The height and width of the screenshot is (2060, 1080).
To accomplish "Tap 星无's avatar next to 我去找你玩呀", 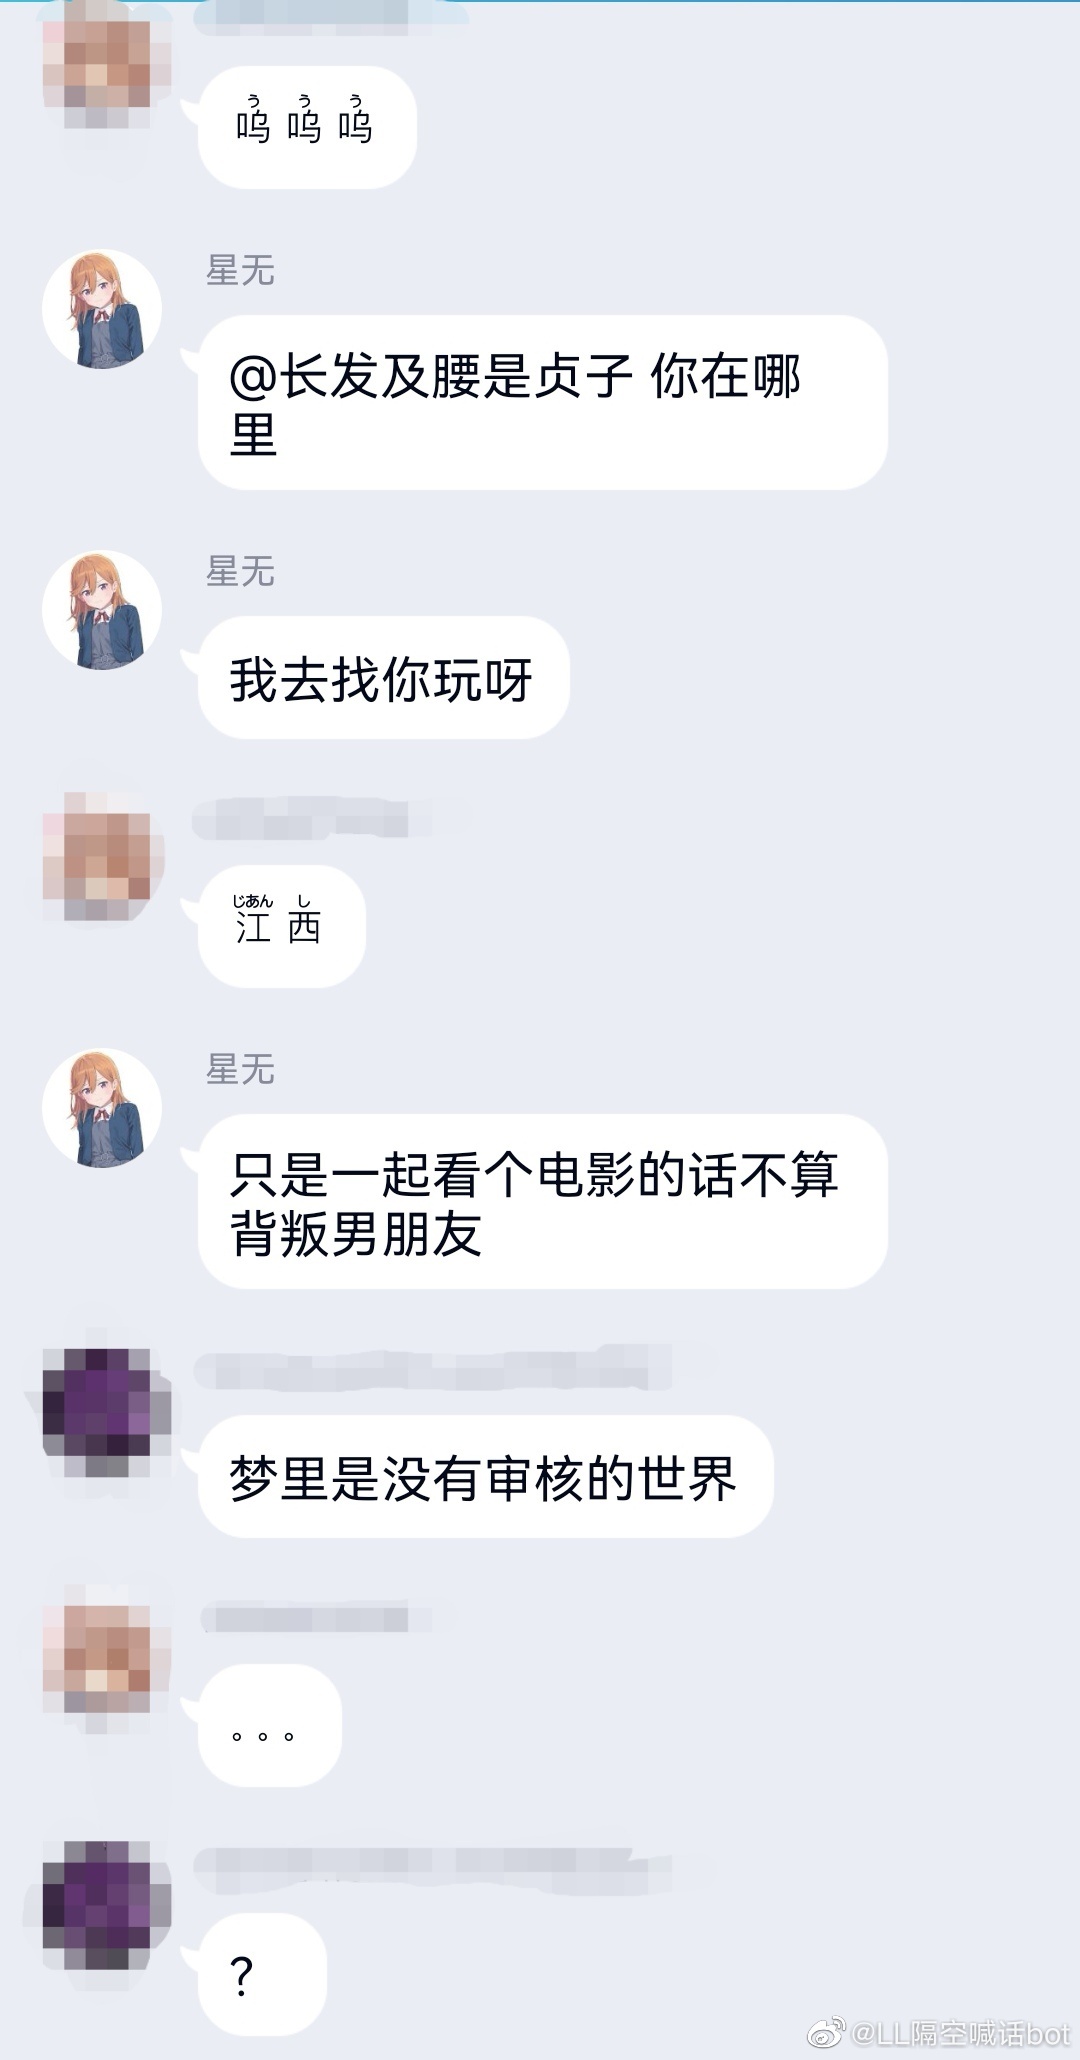I will point(102,610).
